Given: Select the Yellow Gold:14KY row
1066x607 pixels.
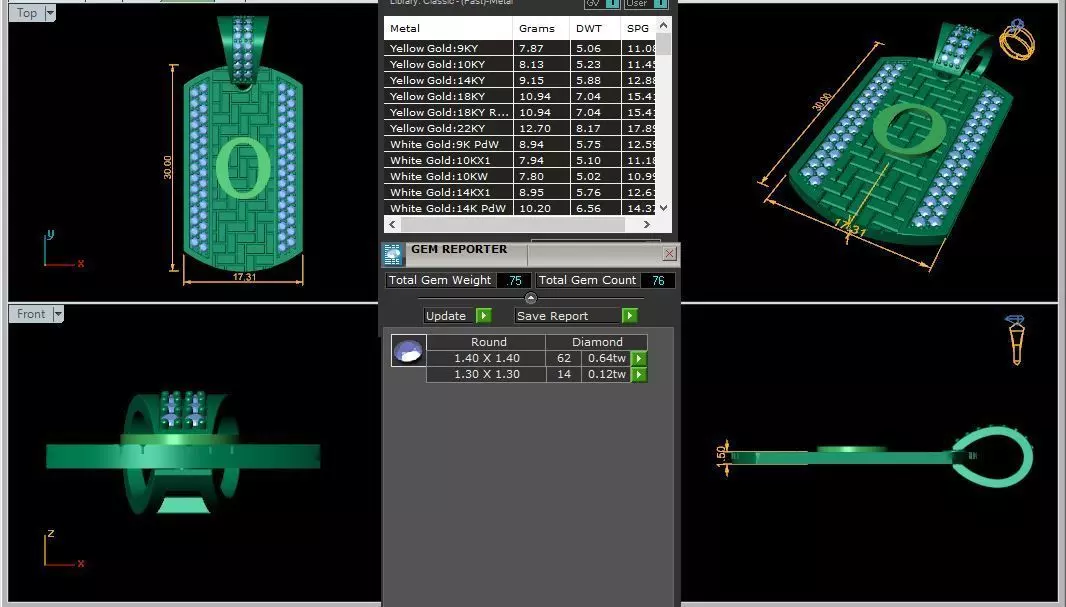Looking at the screenshot, I should [x=520, y=80].
